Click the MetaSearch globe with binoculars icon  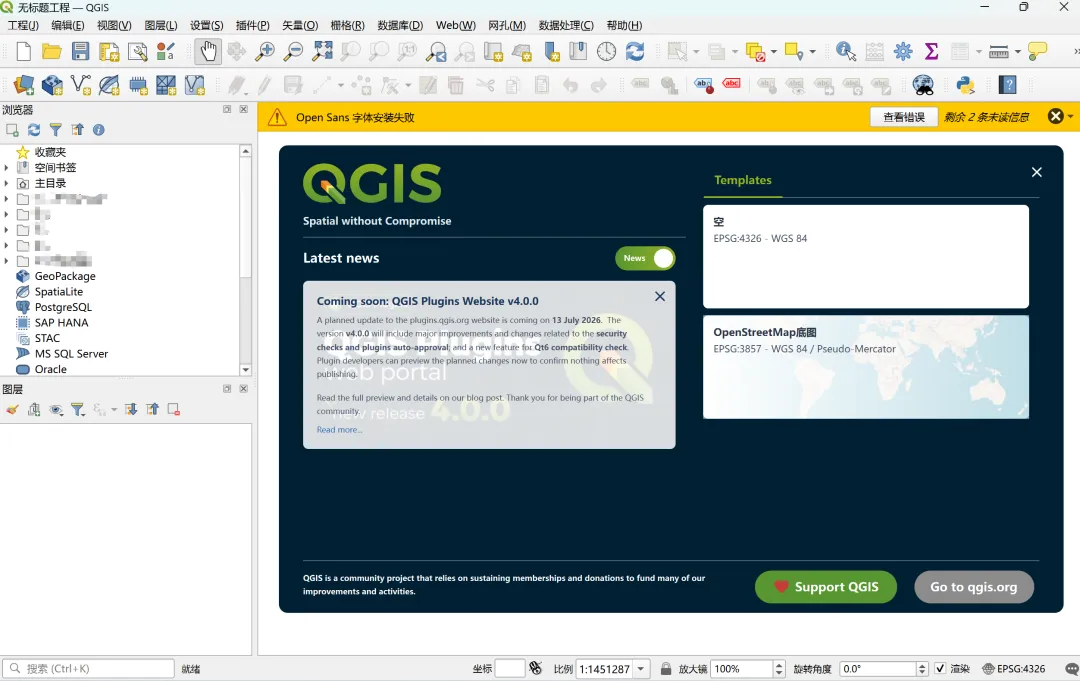(x=923, y=85)
